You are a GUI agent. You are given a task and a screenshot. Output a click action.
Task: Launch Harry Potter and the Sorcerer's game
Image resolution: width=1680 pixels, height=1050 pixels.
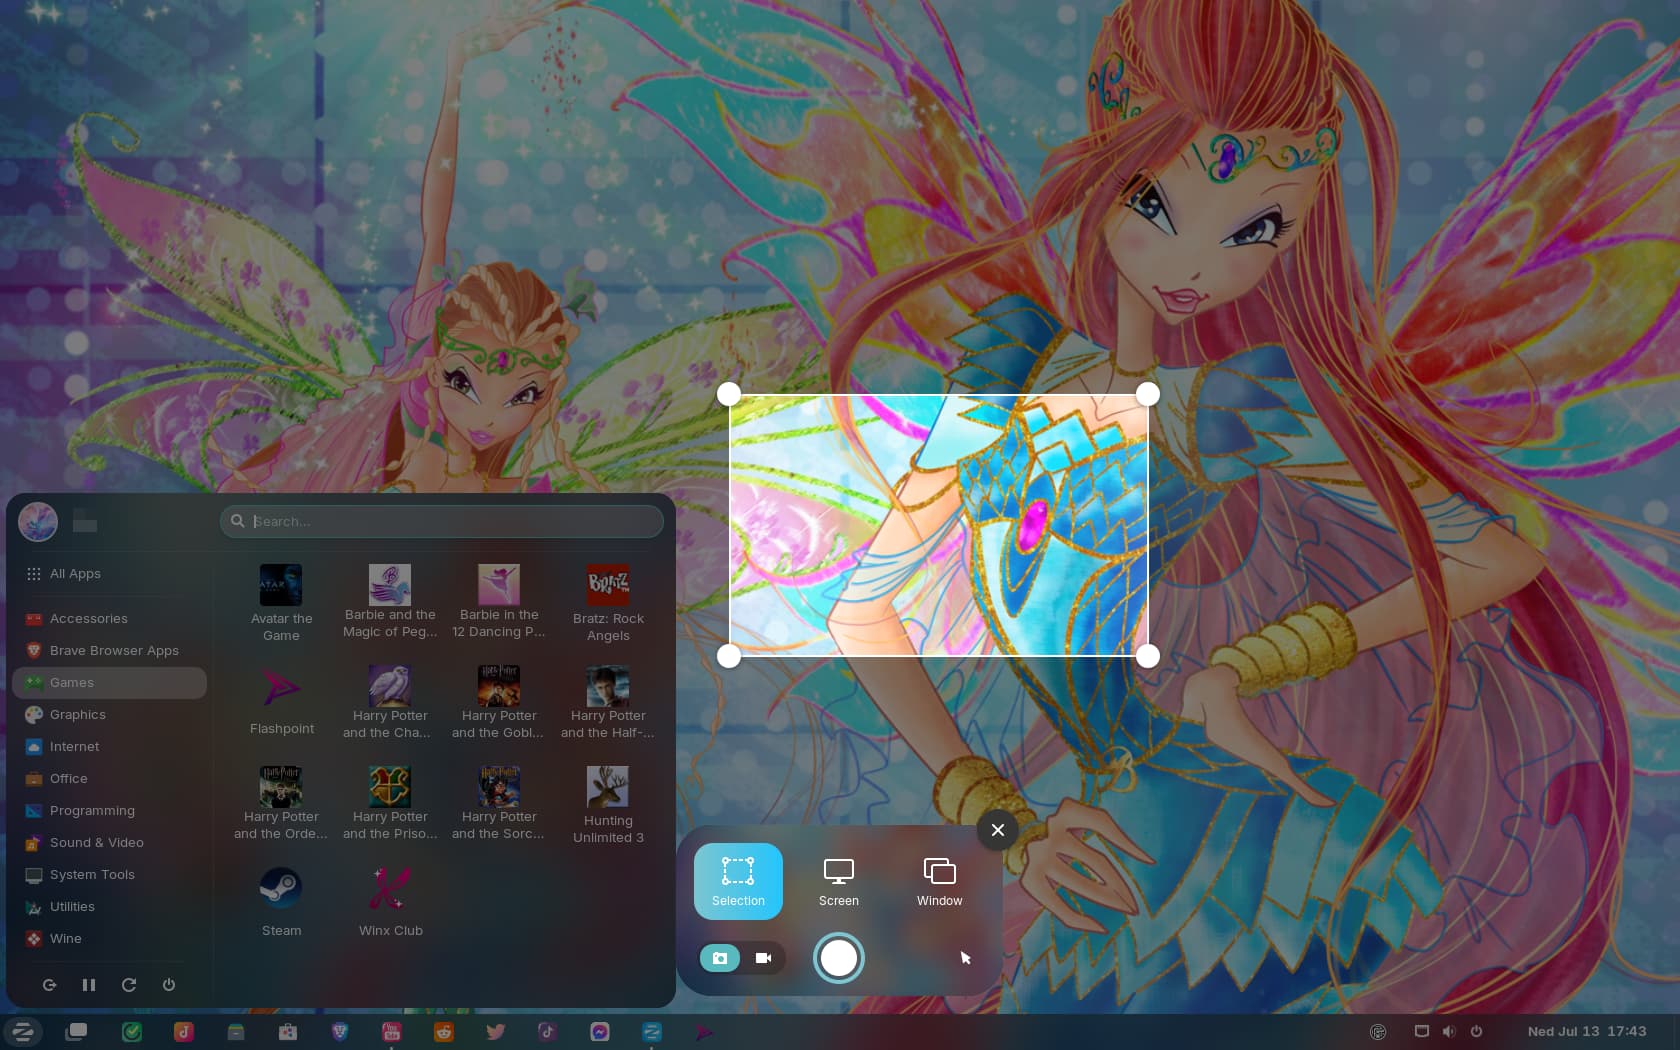point(499,804)
